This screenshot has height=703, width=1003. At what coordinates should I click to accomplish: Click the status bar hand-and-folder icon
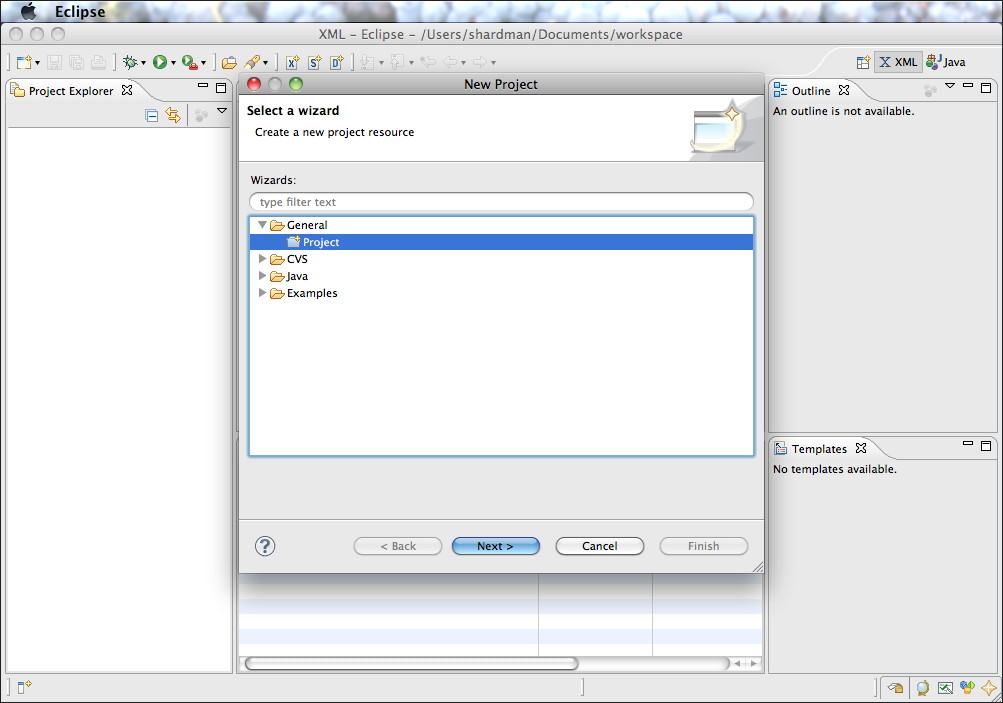[895, 688]
